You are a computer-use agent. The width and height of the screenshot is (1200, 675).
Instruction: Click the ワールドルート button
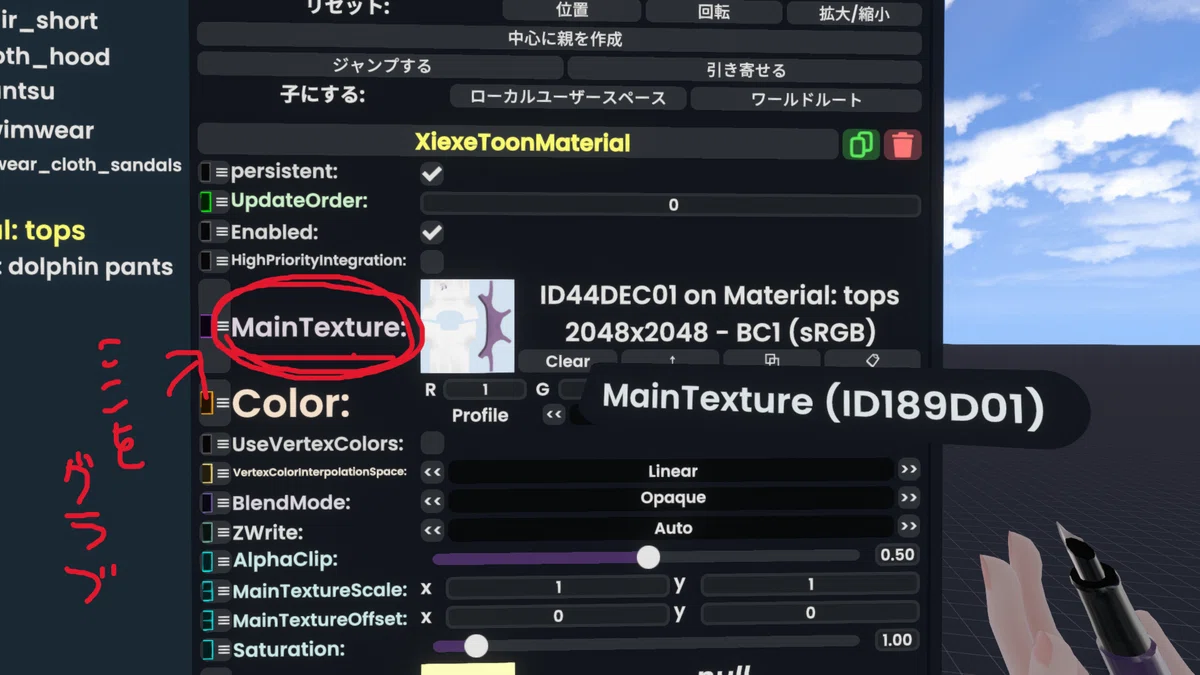tap(806, 100)
